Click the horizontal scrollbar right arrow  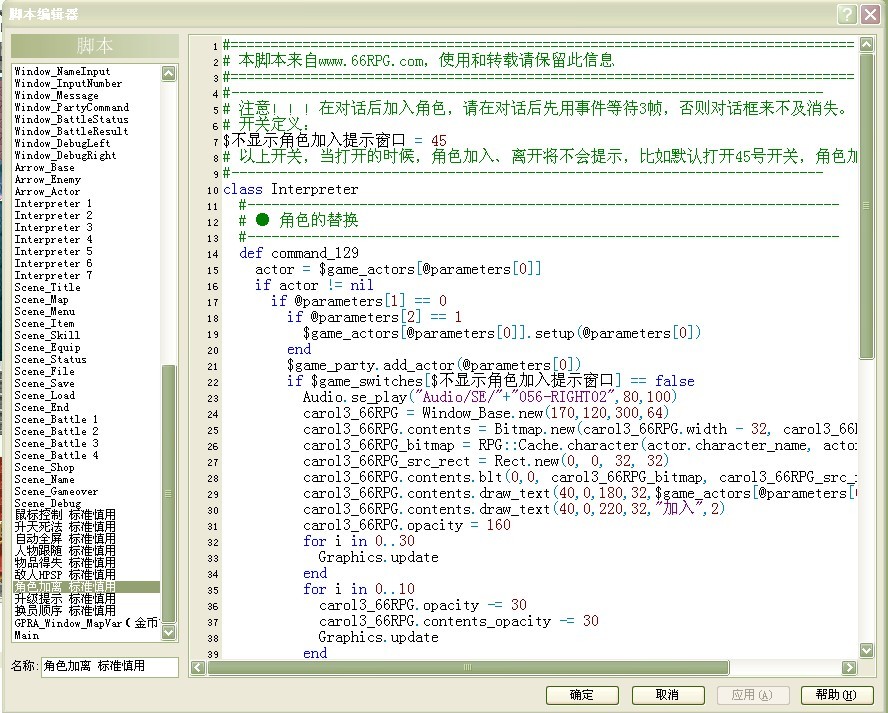coord(849,667)
